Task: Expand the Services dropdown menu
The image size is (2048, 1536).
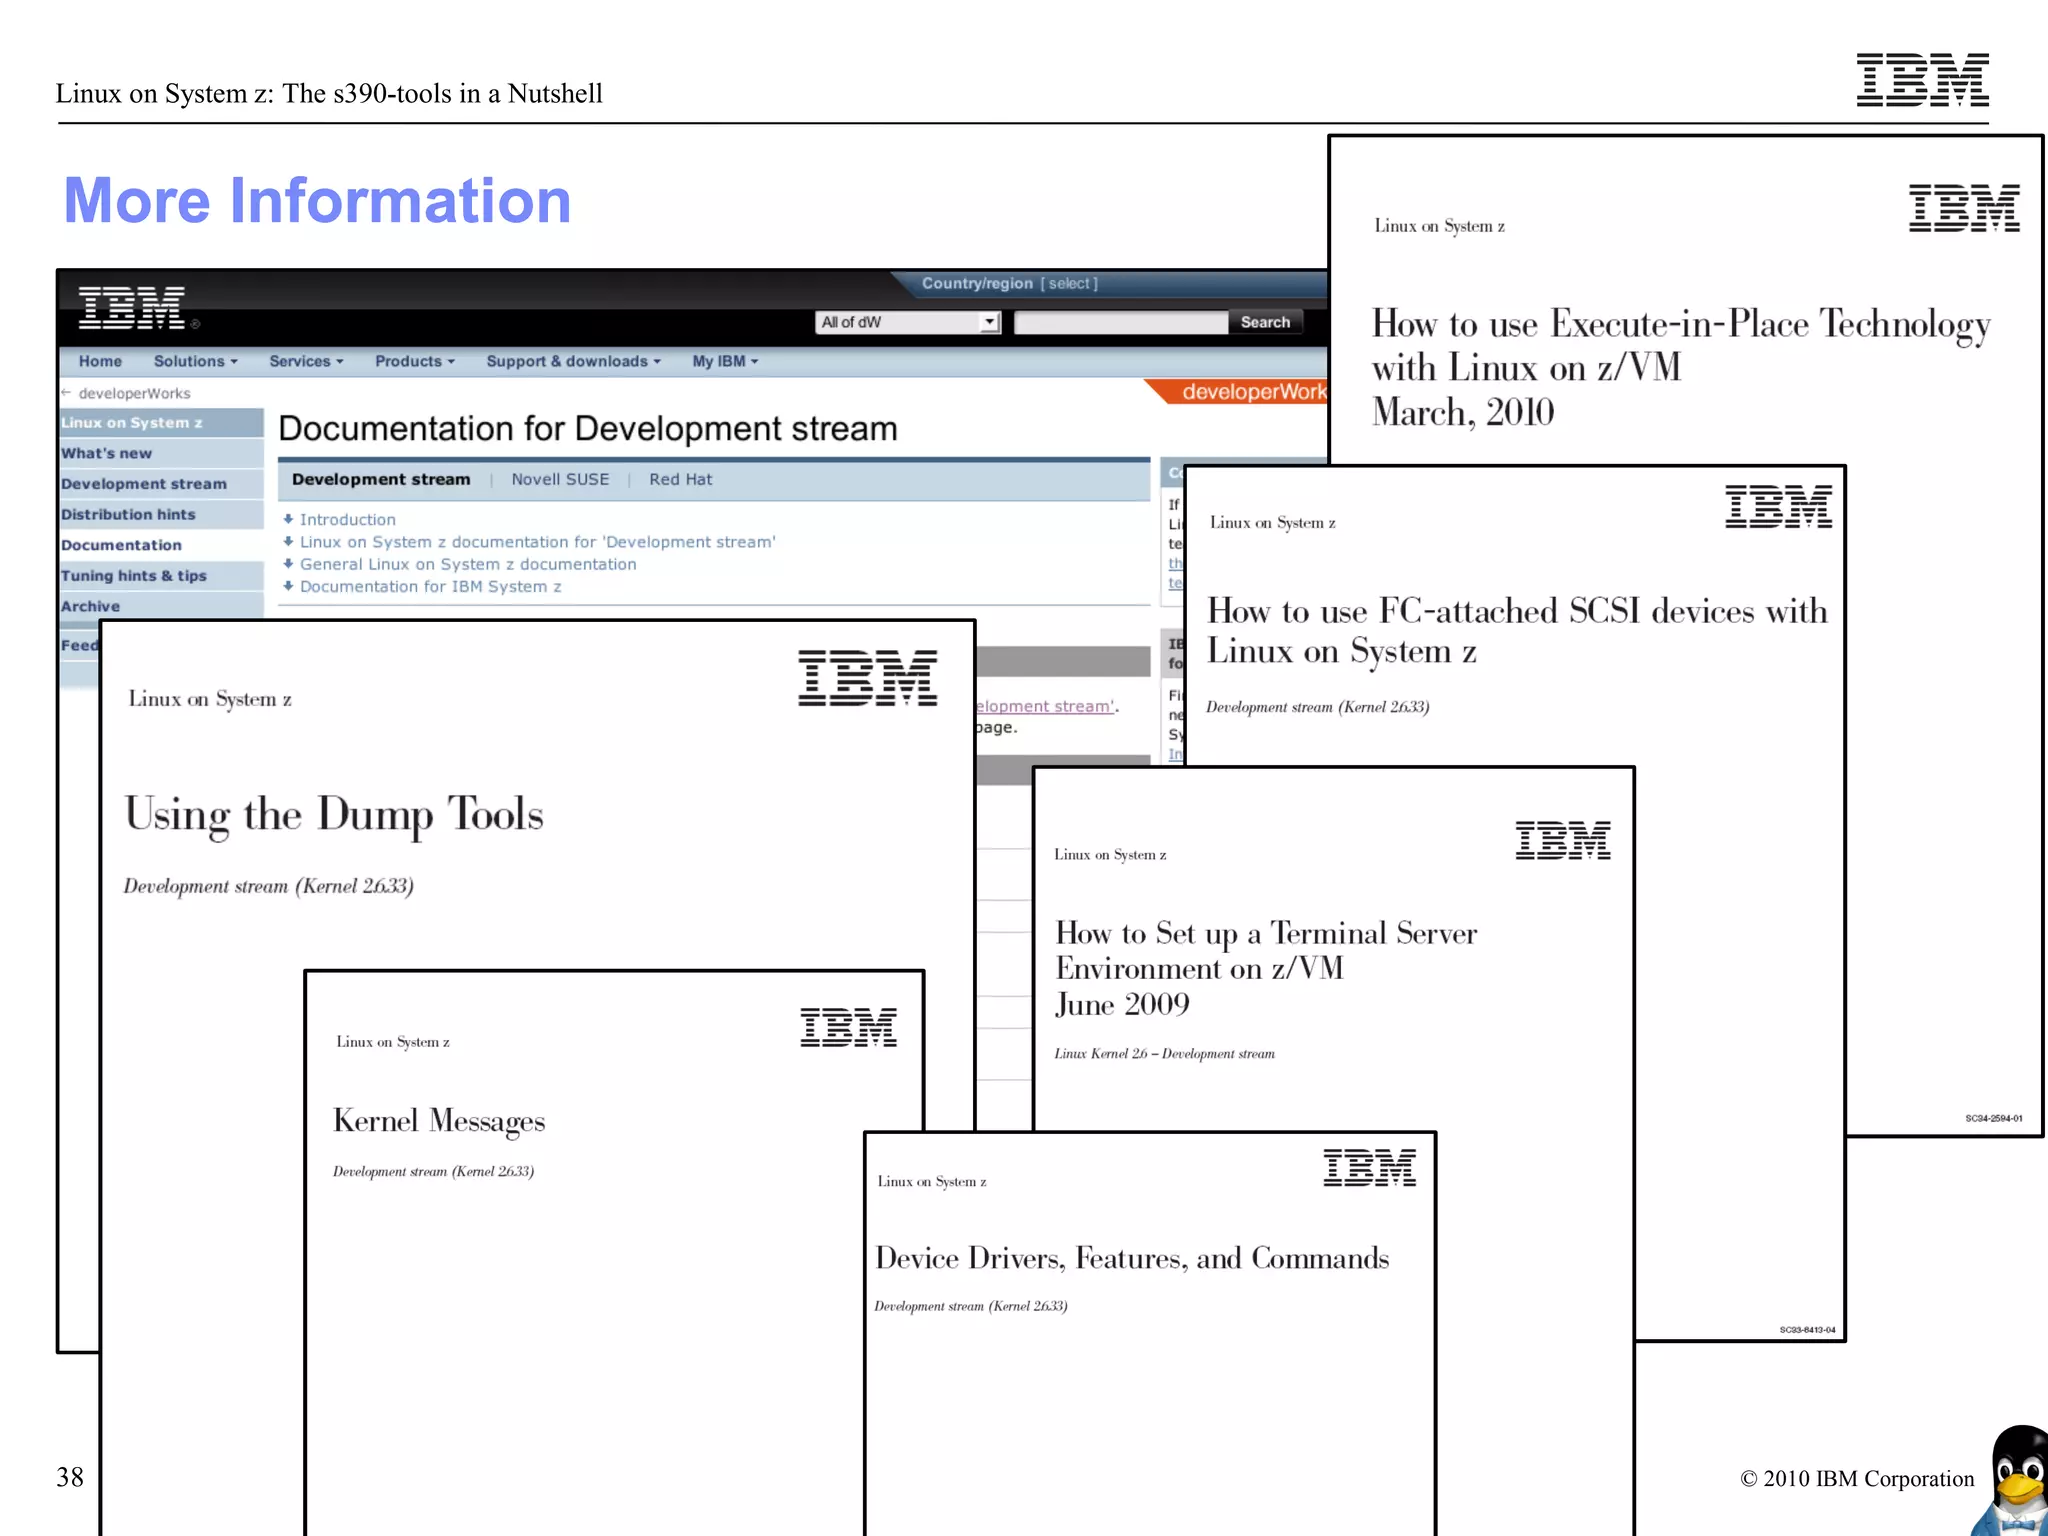Action: click(306, 361)
